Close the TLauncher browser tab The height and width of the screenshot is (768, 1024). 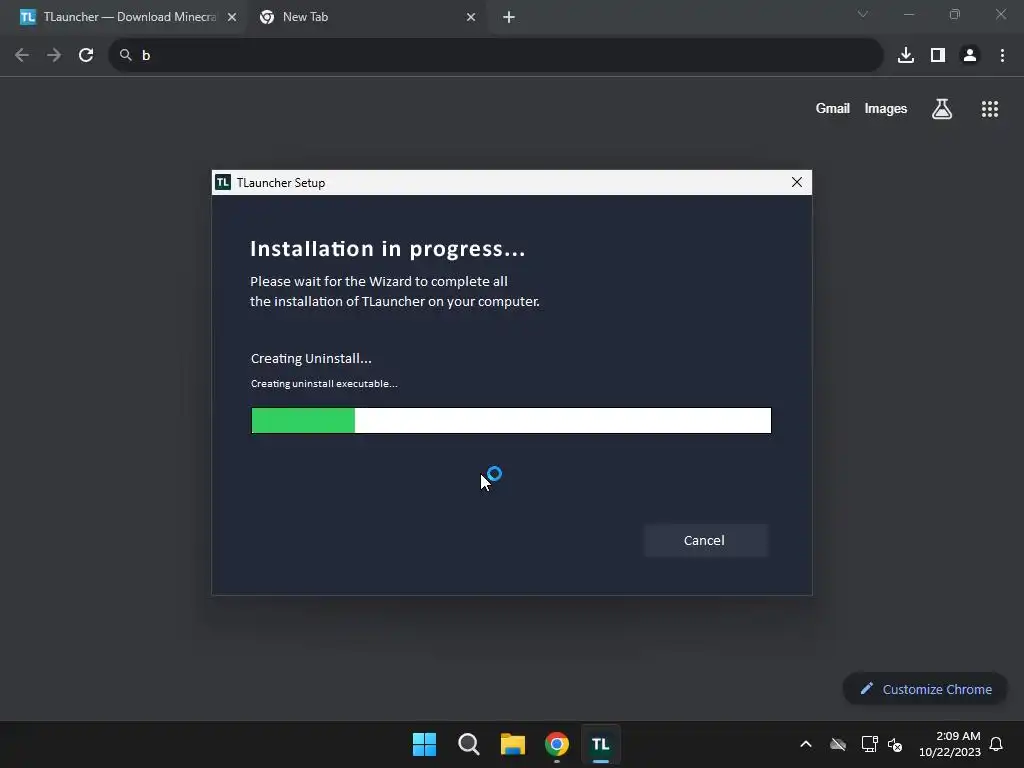point(232,17)
